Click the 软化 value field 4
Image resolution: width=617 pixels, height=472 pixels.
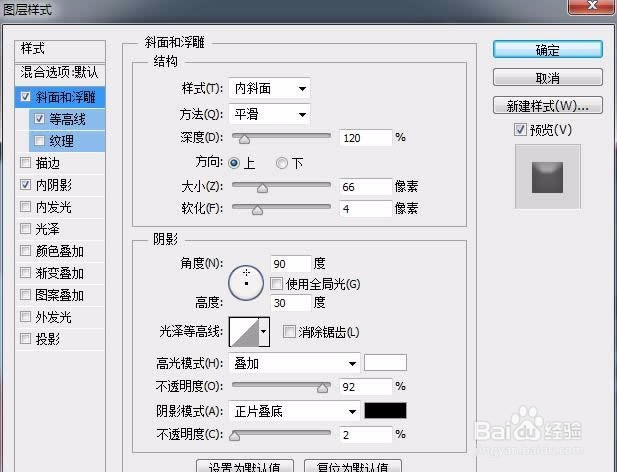point(366,208)
